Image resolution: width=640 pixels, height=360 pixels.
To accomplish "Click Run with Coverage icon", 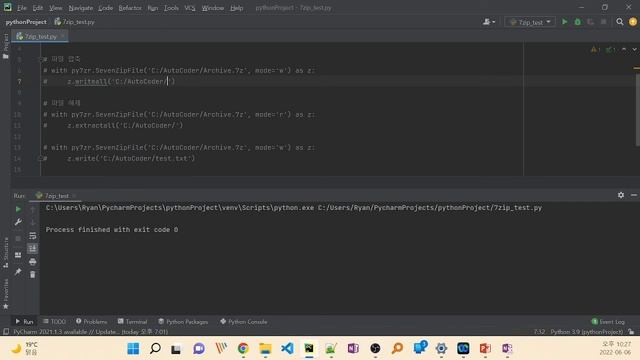I will coord(591,22).
